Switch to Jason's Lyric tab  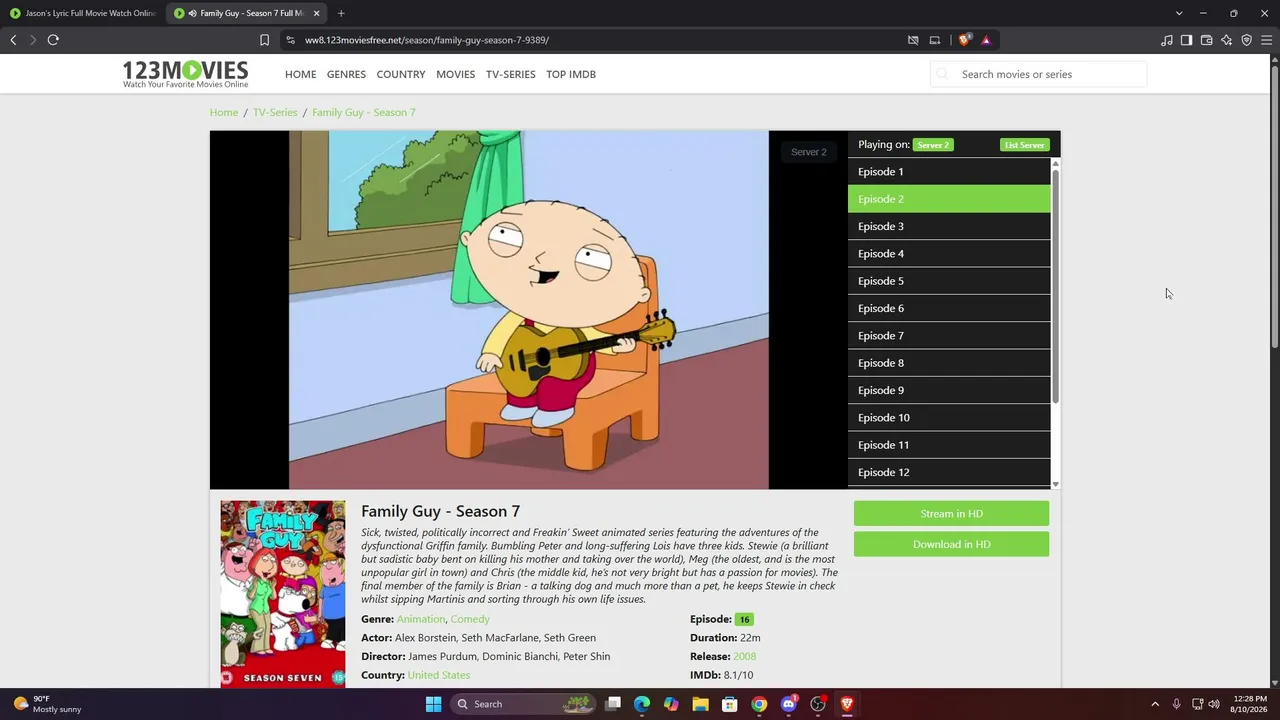(83, 13)
